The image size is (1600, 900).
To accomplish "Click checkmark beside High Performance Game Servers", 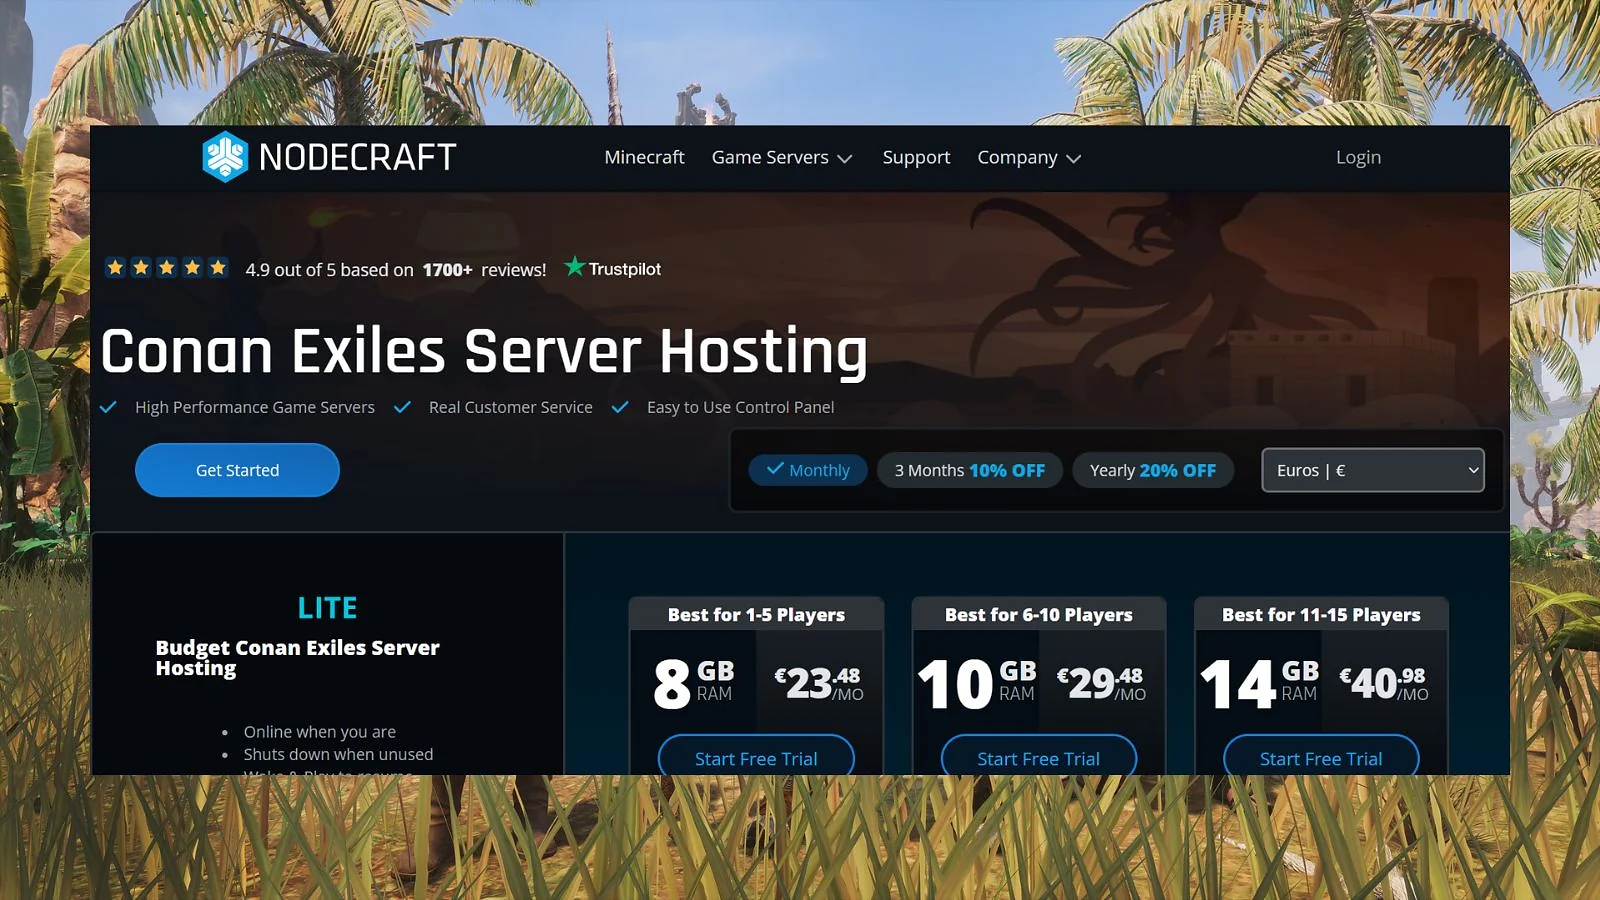I will click(109, 407).
